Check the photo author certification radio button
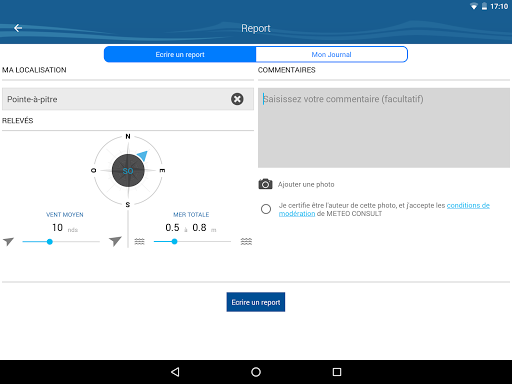 pyautogui.click(x=266, y=209)
